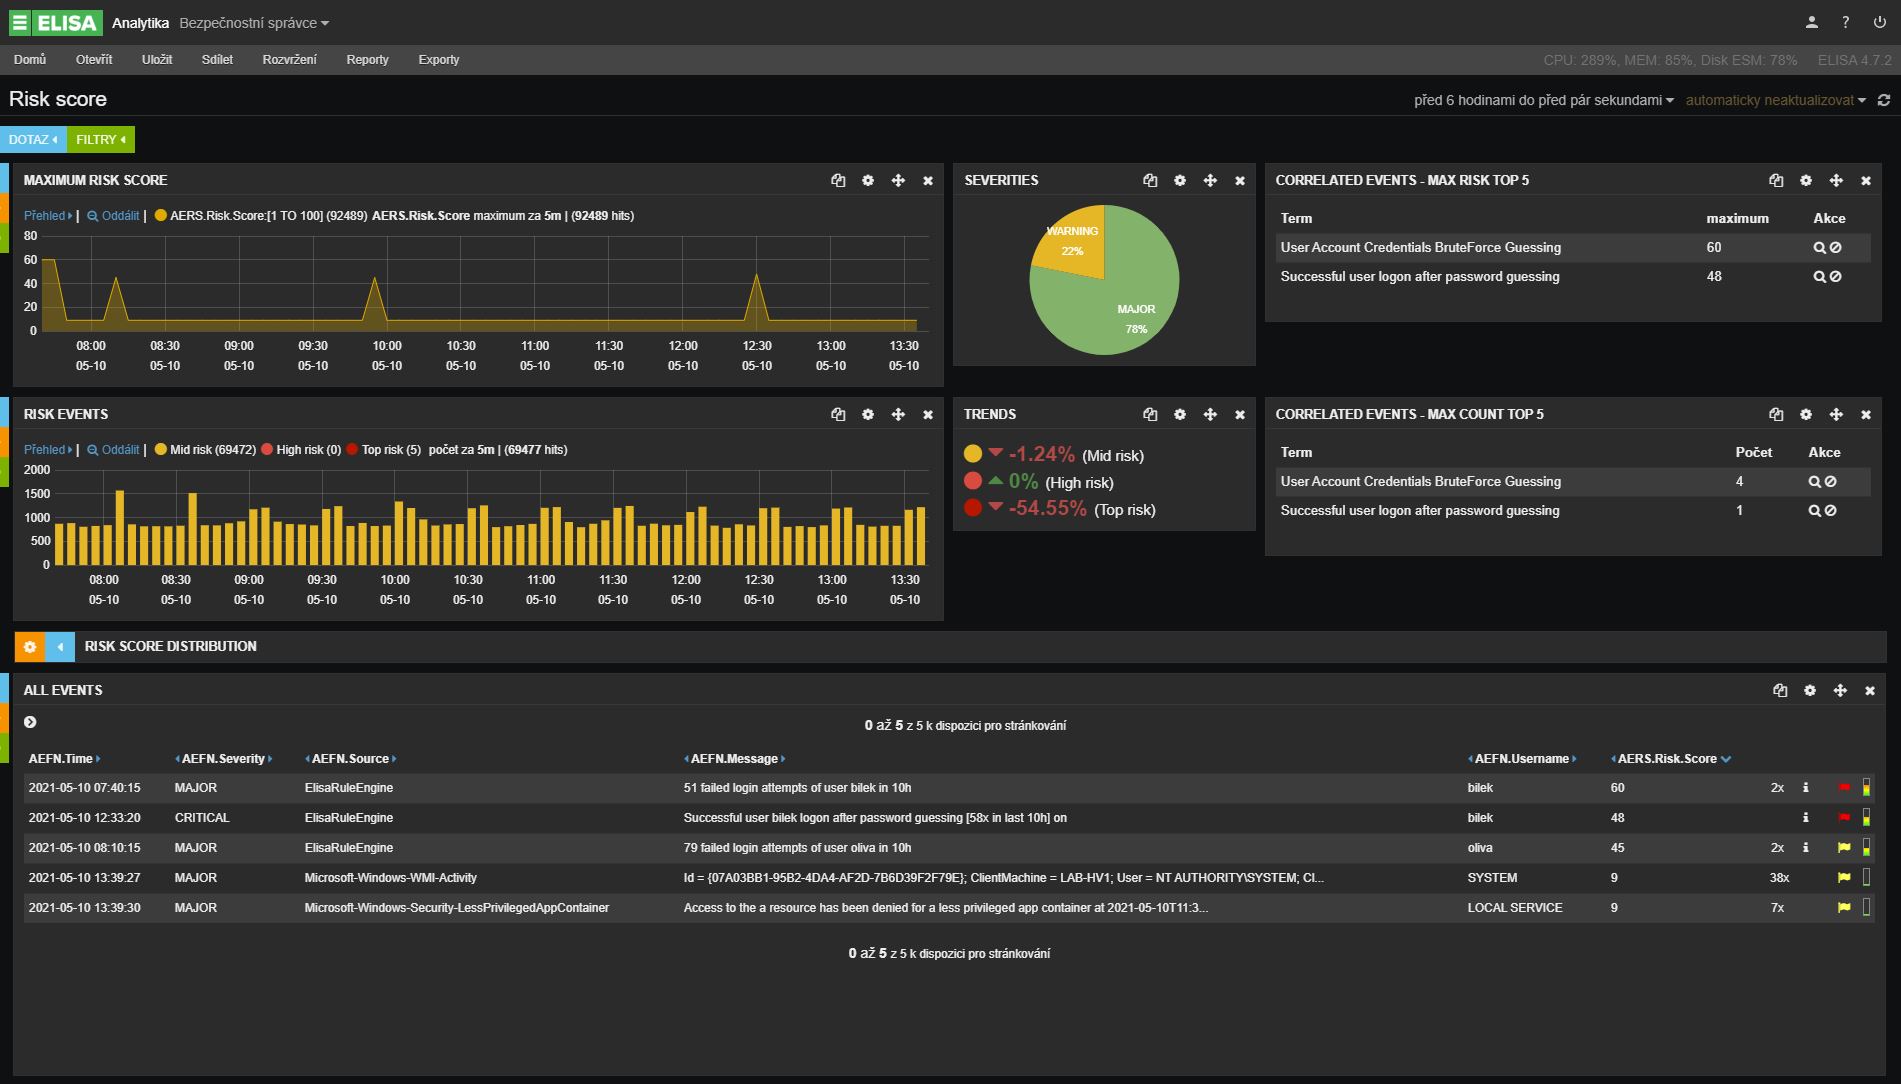Click the logout power icon

pyautogui.click(x=1880, y=22)
